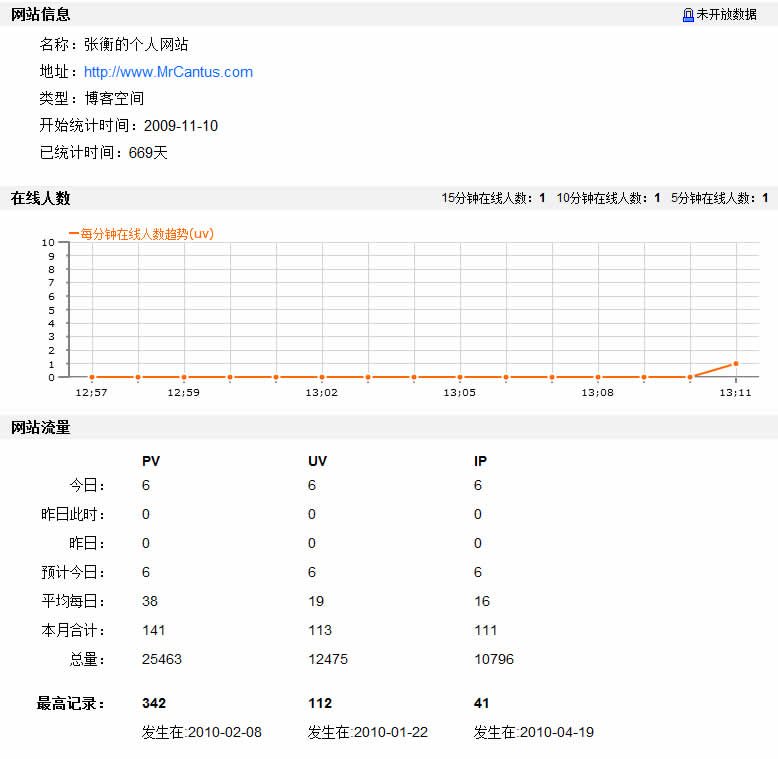Image resolution: width=778 pixels, height=759 pixels.
Task: Click the 669天 tracked duration
Action: point(148,152)
